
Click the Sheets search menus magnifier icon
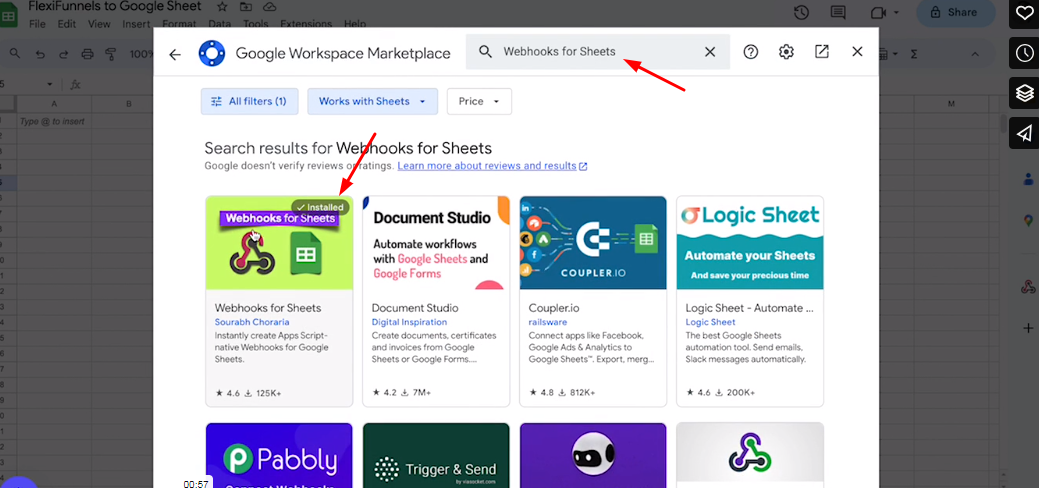(15, 54)
